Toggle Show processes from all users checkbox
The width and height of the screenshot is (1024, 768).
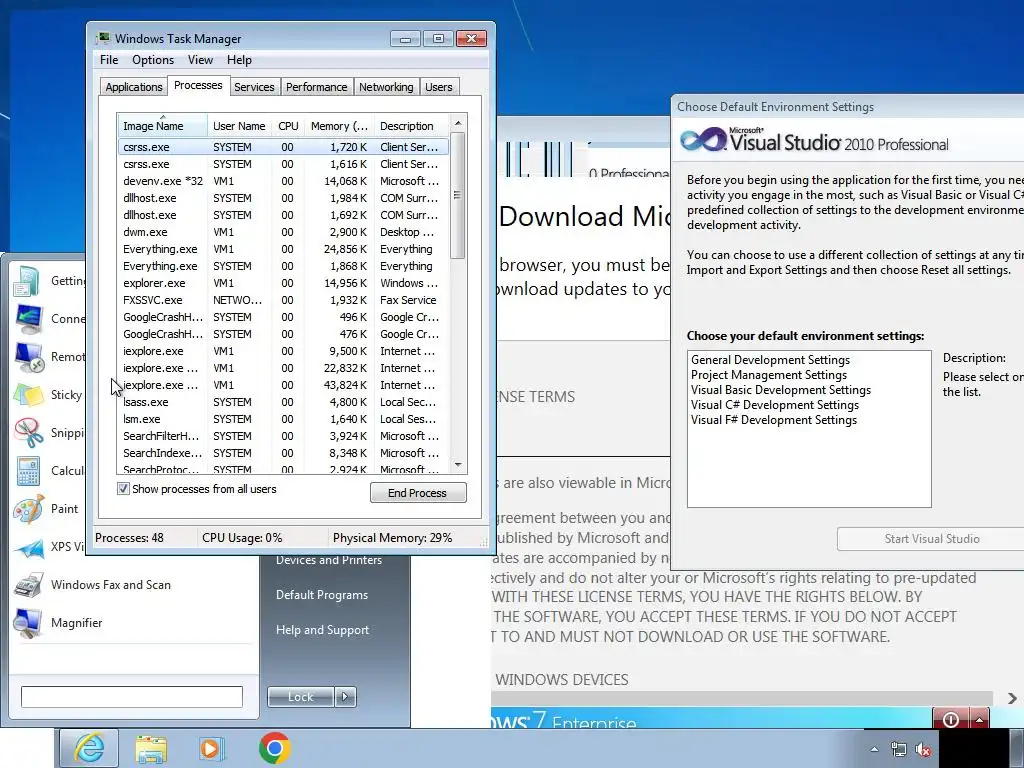coord(123,489)
